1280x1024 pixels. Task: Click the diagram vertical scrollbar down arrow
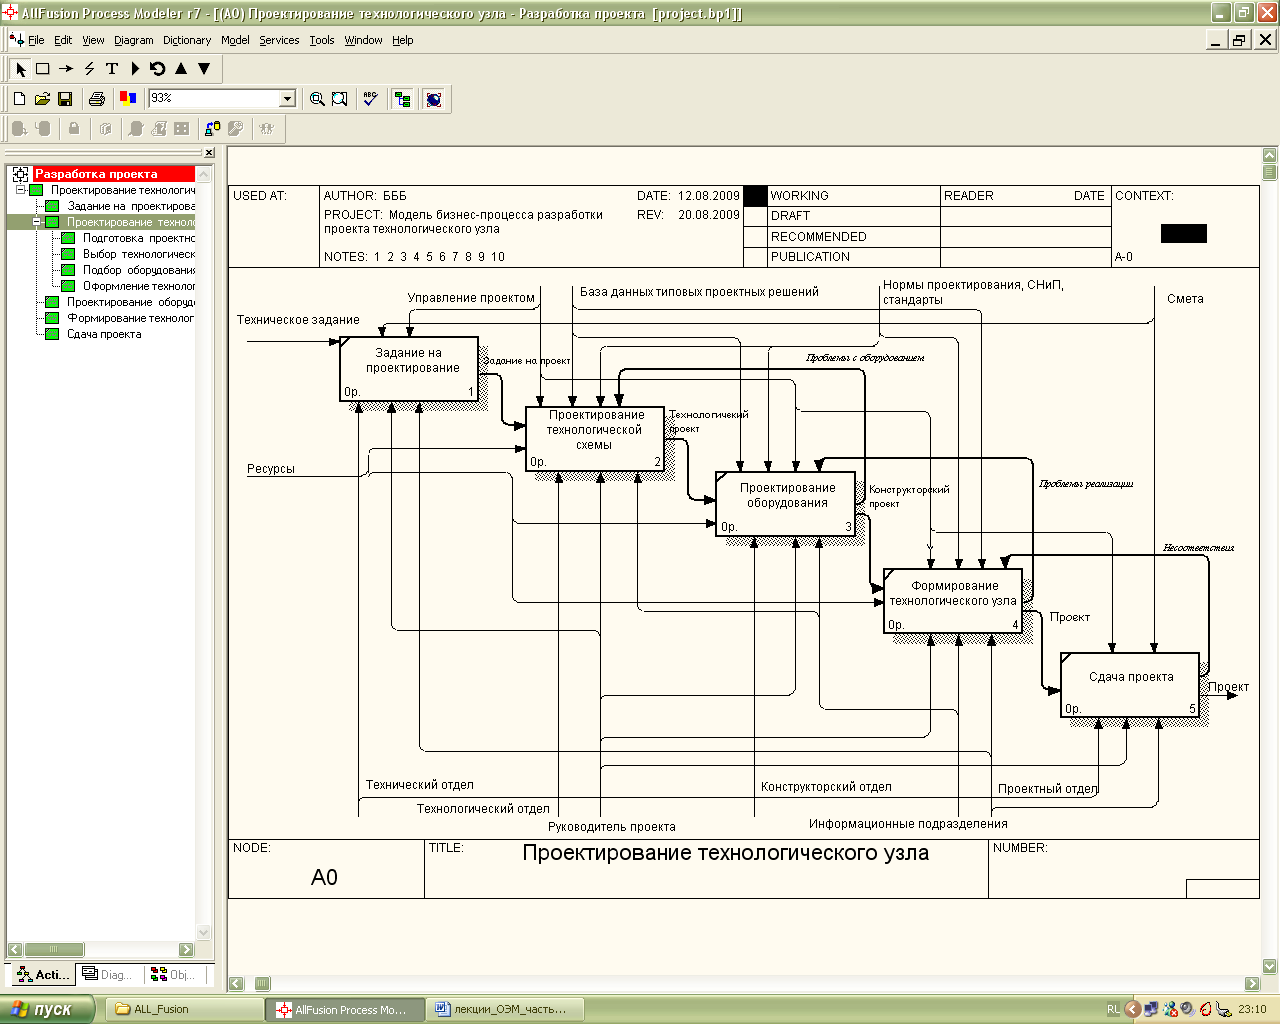pos(1269,966)
